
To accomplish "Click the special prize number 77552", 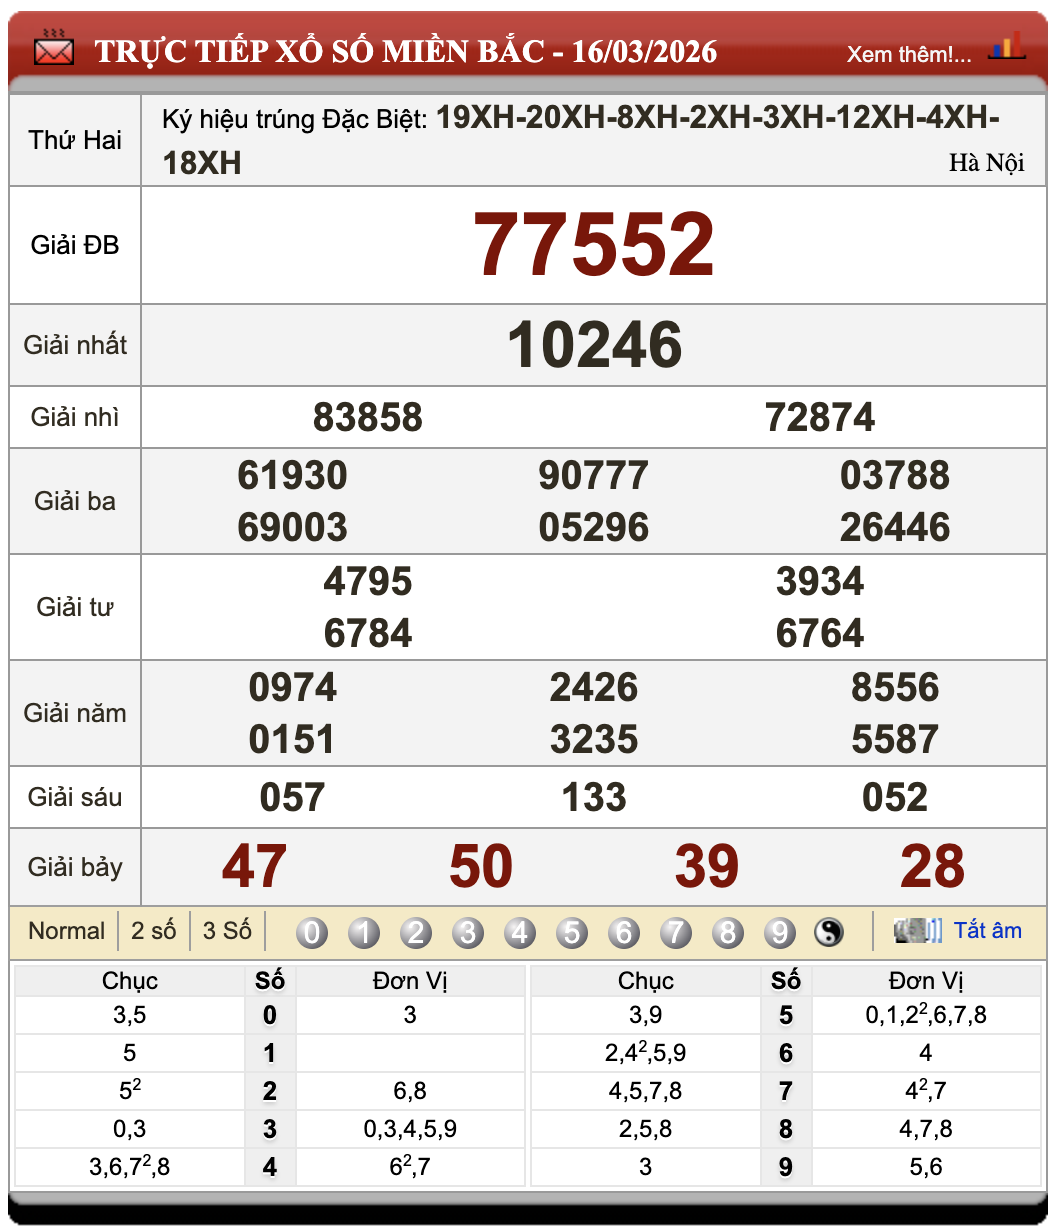I will 594,245.
